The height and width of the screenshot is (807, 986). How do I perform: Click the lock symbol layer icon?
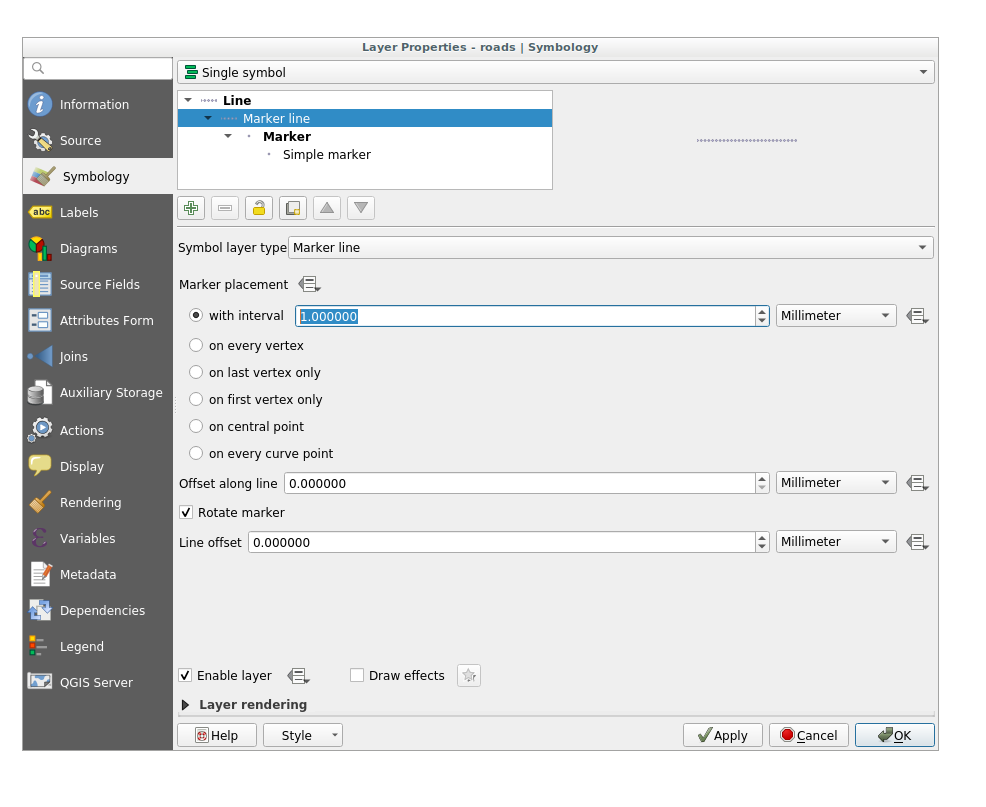259,208
